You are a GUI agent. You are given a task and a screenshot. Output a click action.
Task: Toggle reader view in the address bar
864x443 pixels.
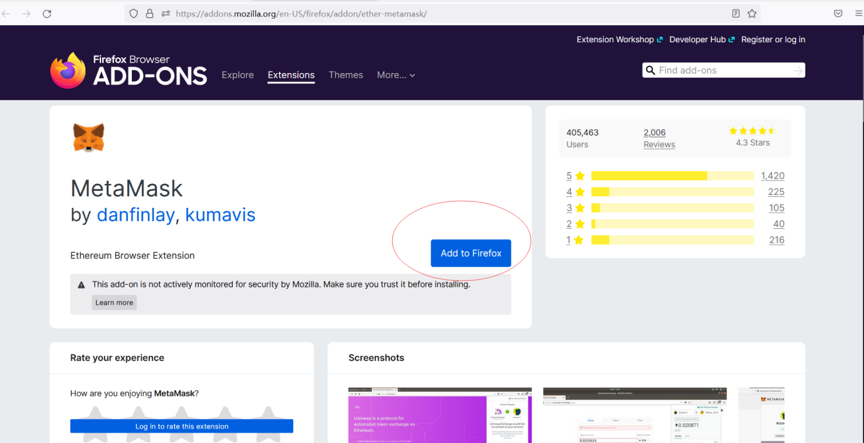pos(736,14)
